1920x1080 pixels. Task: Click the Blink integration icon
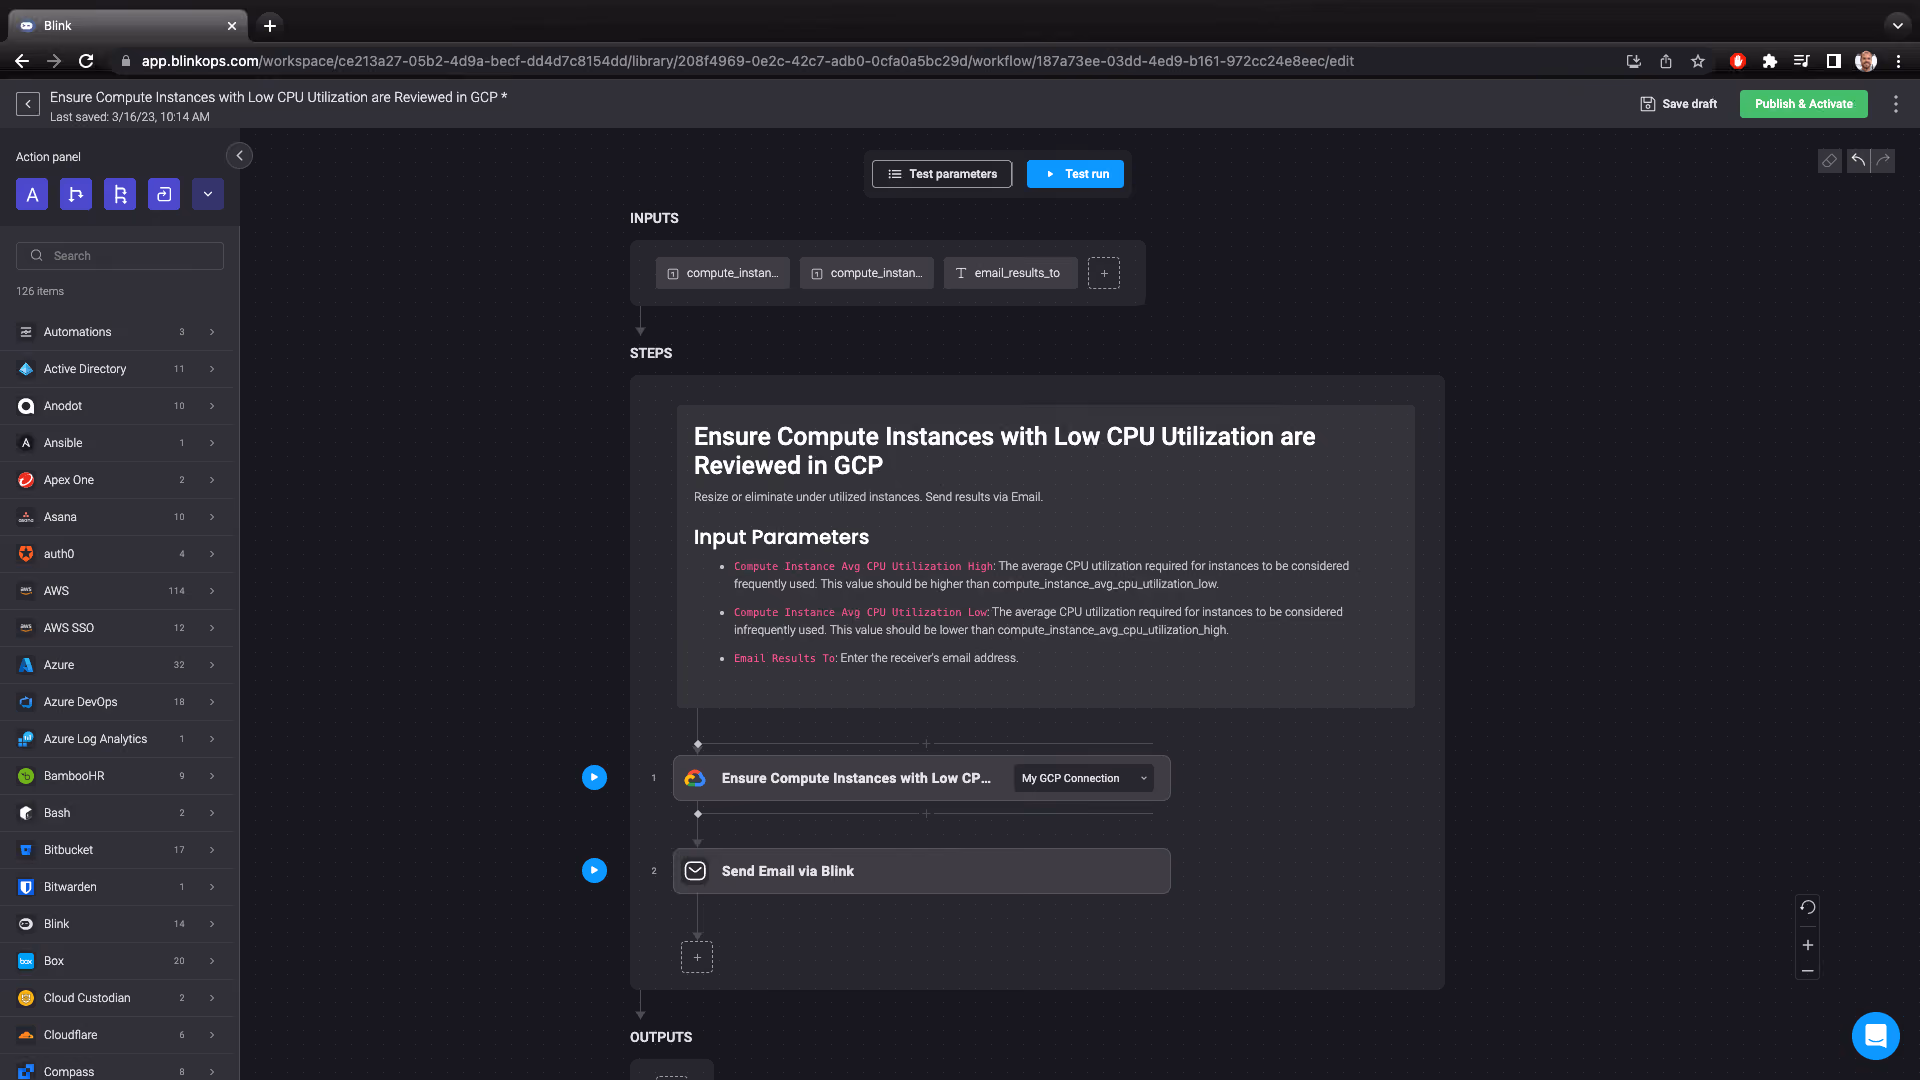[26, 924]
